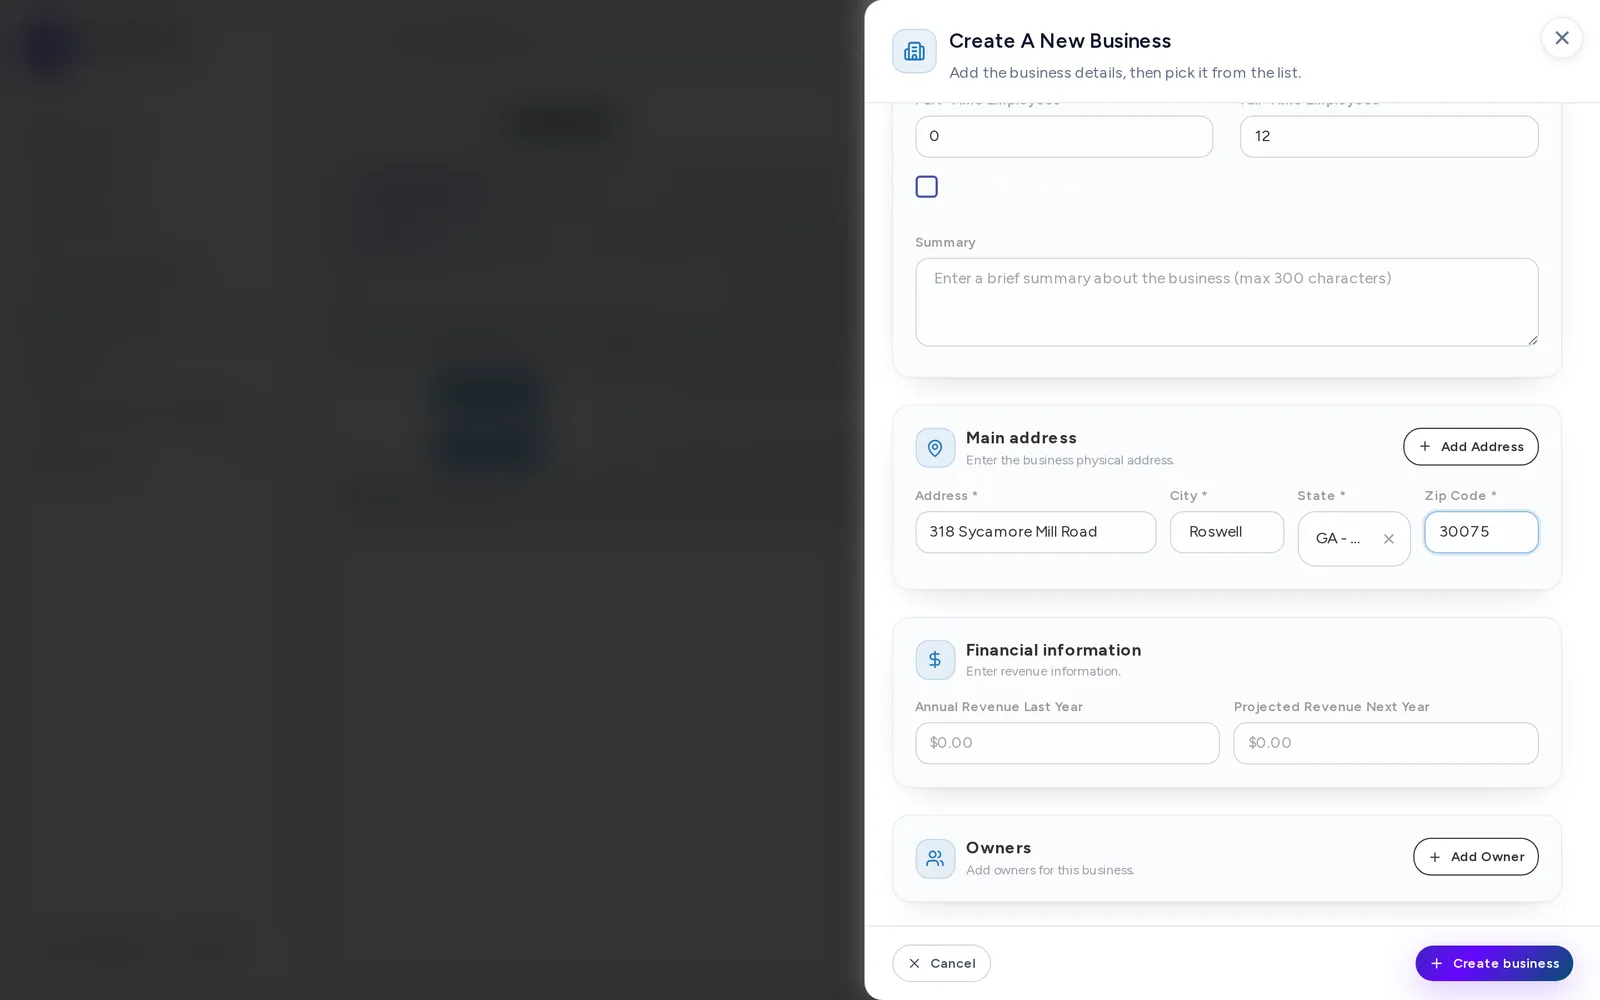
Task: Clear the selected GA state value
Action: click(x=1388, y=539)
